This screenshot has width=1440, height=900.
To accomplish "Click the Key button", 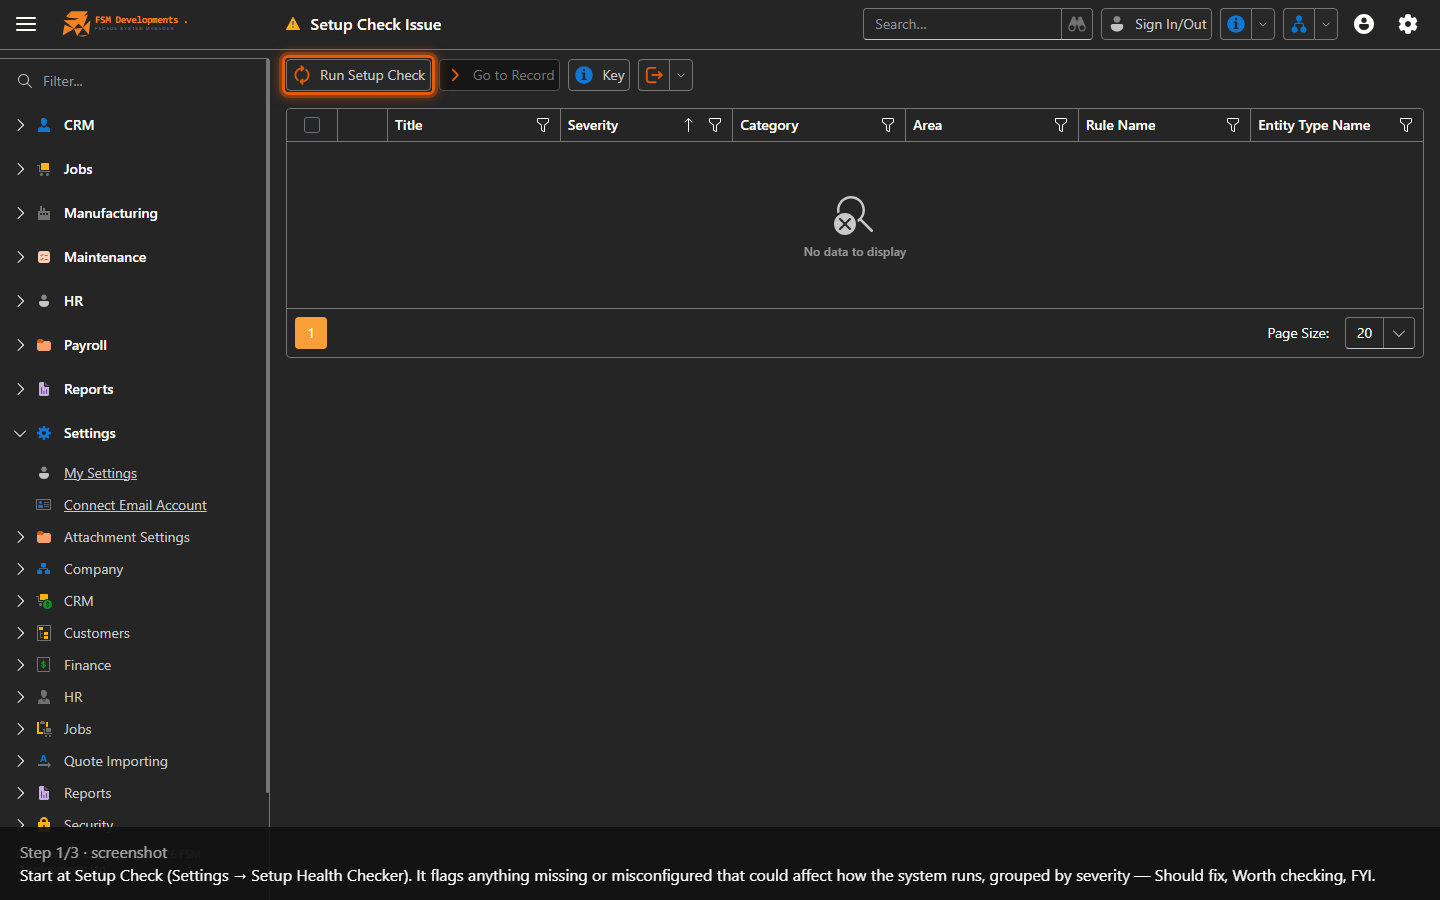I will 599,75.
